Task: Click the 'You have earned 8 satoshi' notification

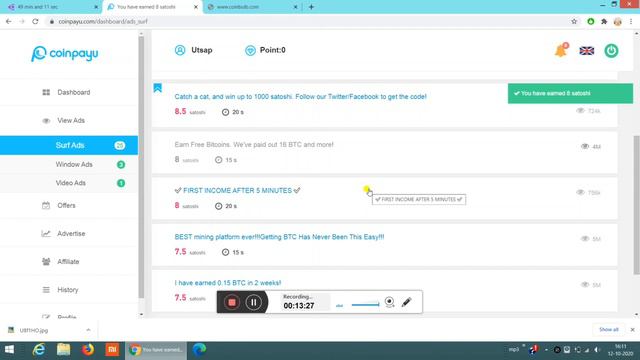Action: click(x=570, y=93)
